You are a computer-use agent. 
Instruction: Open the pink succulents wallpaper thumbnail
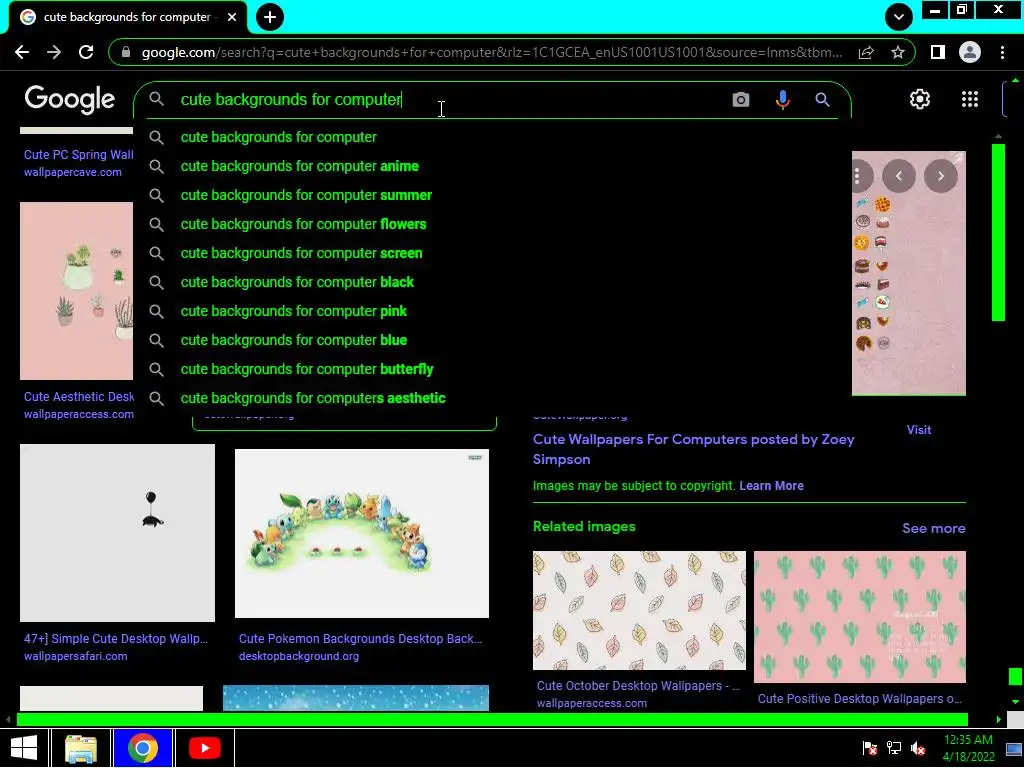point(76,291)
